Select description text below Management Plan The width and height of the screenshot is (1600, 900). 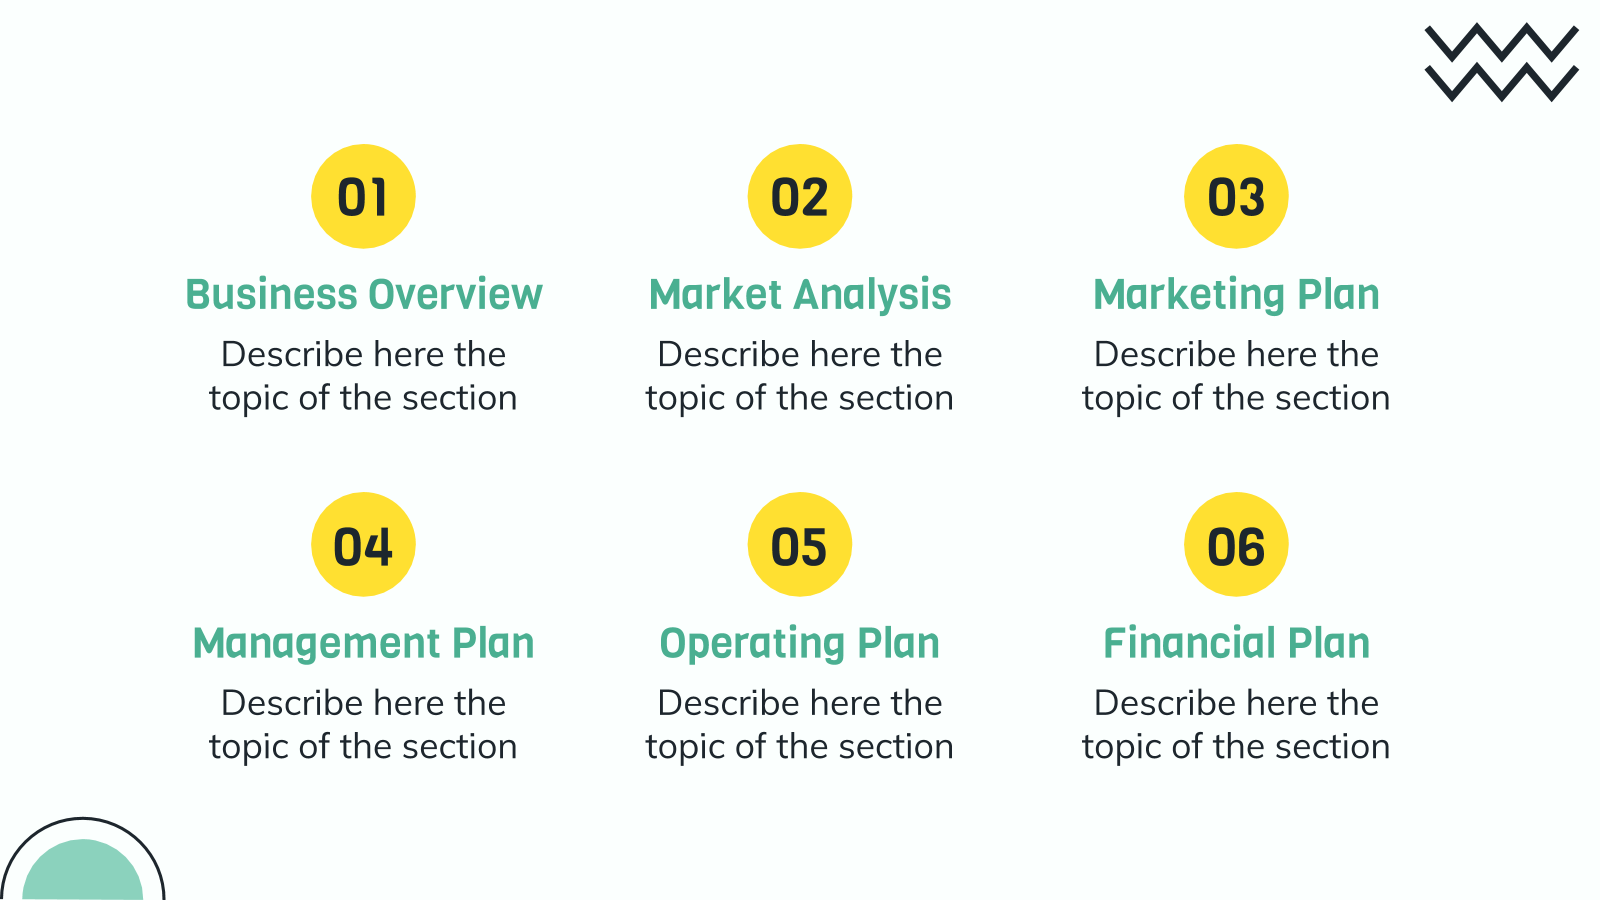pos(363,725)
